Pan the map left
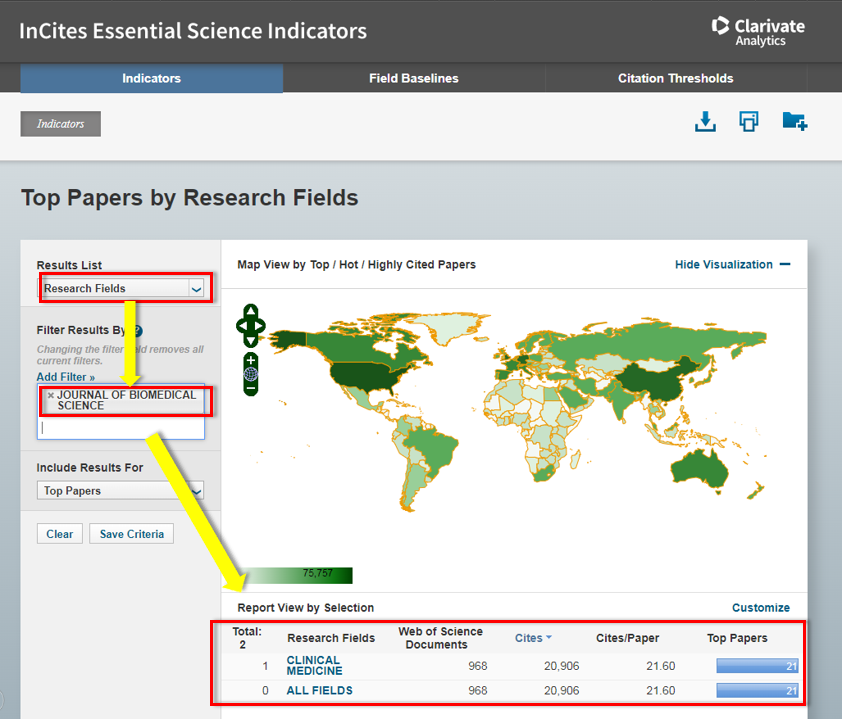 tap(241, 326)
